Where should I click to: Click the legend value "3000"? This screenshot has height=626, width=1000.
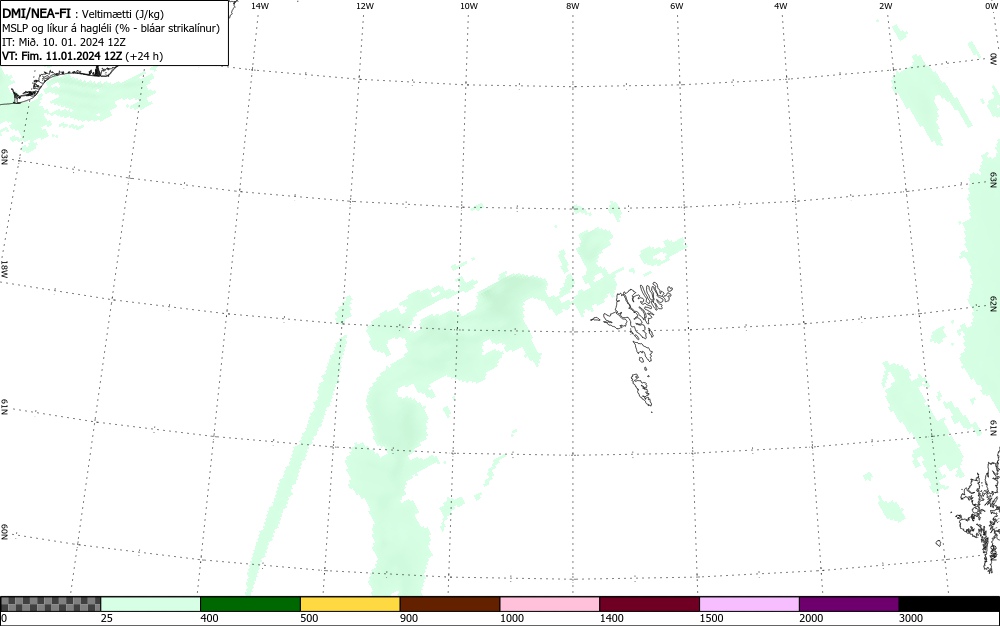911,618
